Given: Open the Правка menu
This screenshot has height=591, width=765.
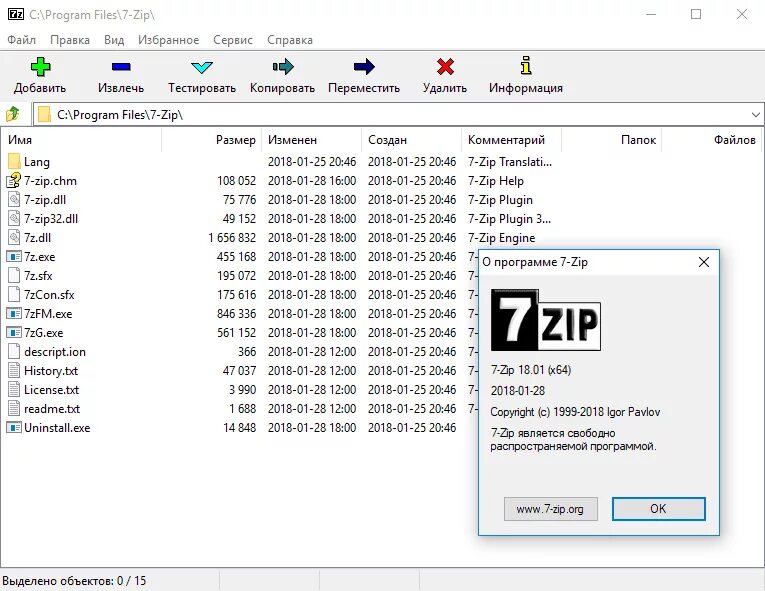Looking at the screenshot, I should [x=70, y=40].
